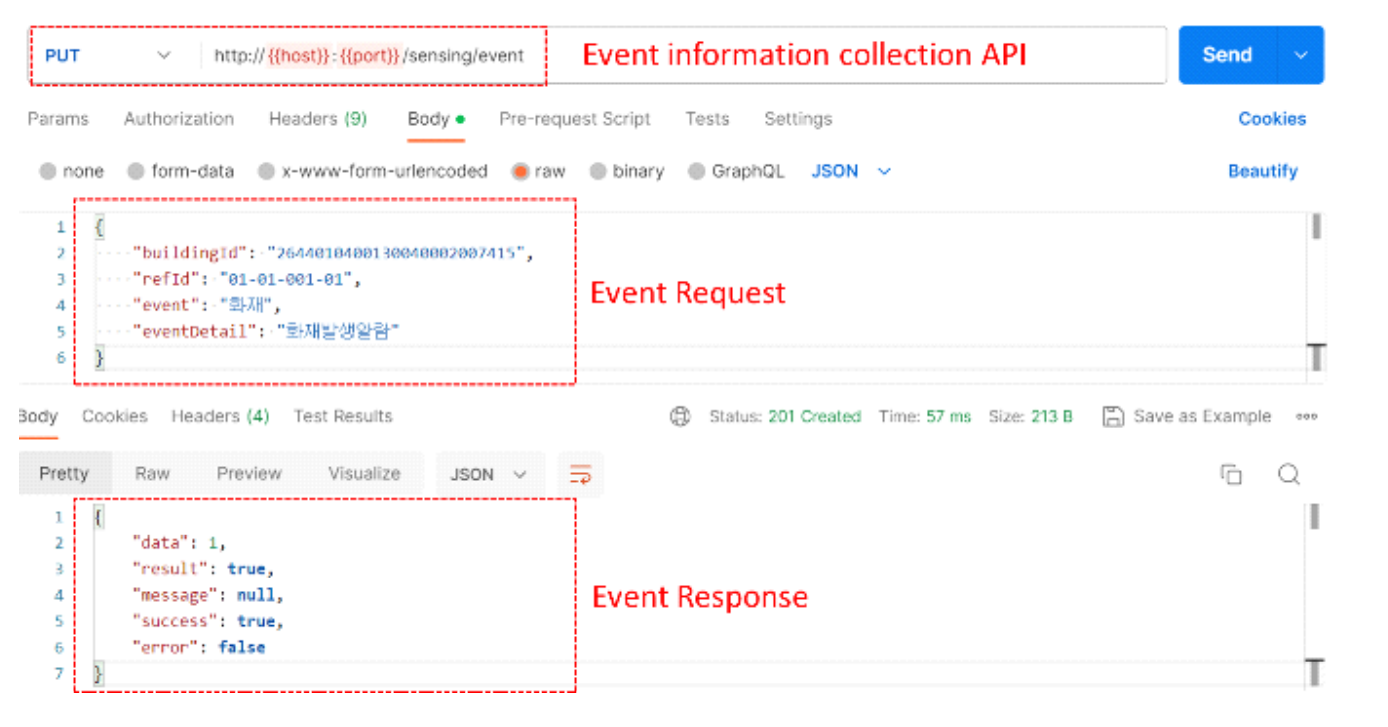The height and width of the screenshot is (727, 1388).
Task: Expand the Send button arrow dropdown
Action: click(1301, 56)
